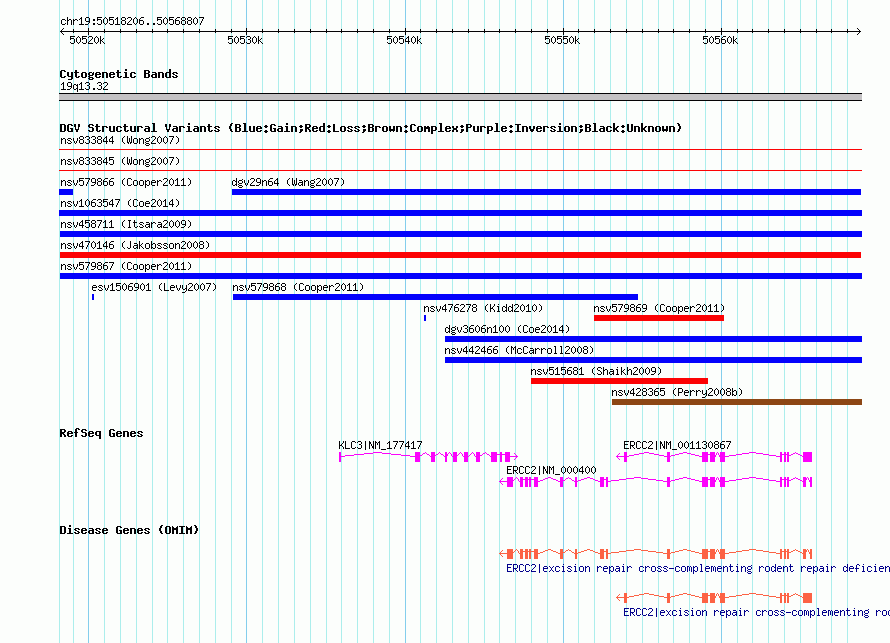Screen dimensions: 890x643
Task: Click the ruler's right arrowhead
Action: (x=858, y=31)
